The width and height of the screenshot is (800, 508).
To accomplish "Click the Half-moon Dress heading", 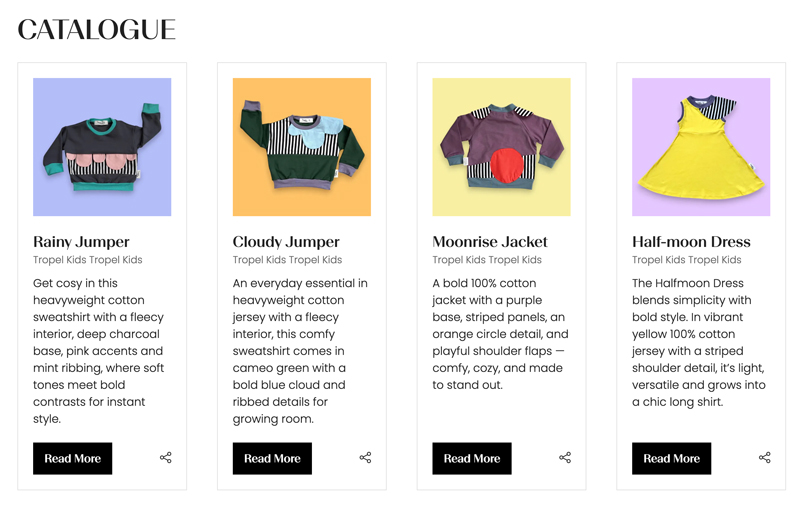I will (691, 242).
